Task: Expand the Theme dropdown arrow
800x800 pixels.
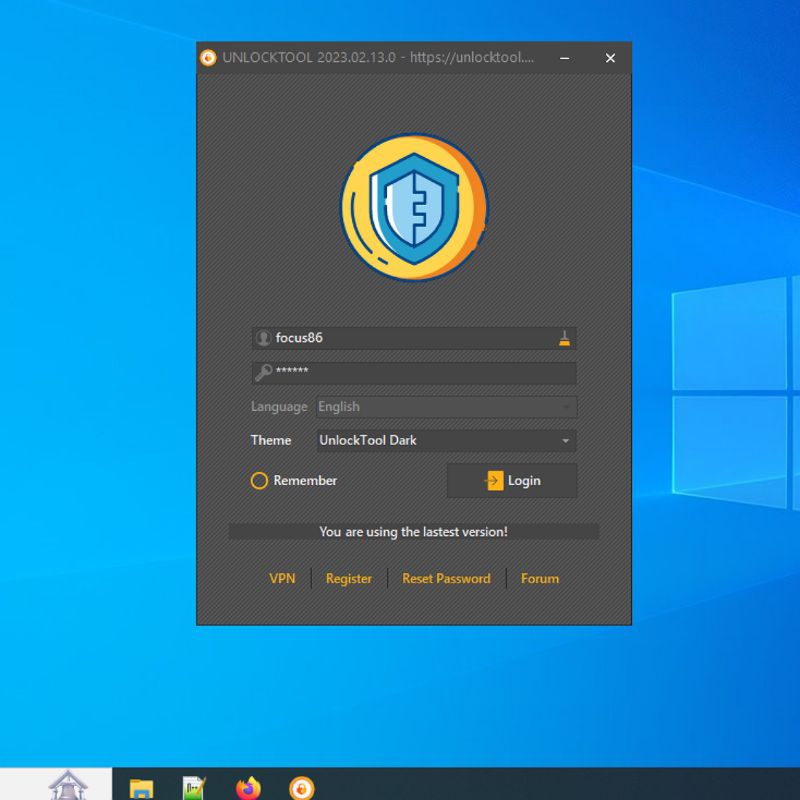Action: pyautogui.click(x=565, y=441)
